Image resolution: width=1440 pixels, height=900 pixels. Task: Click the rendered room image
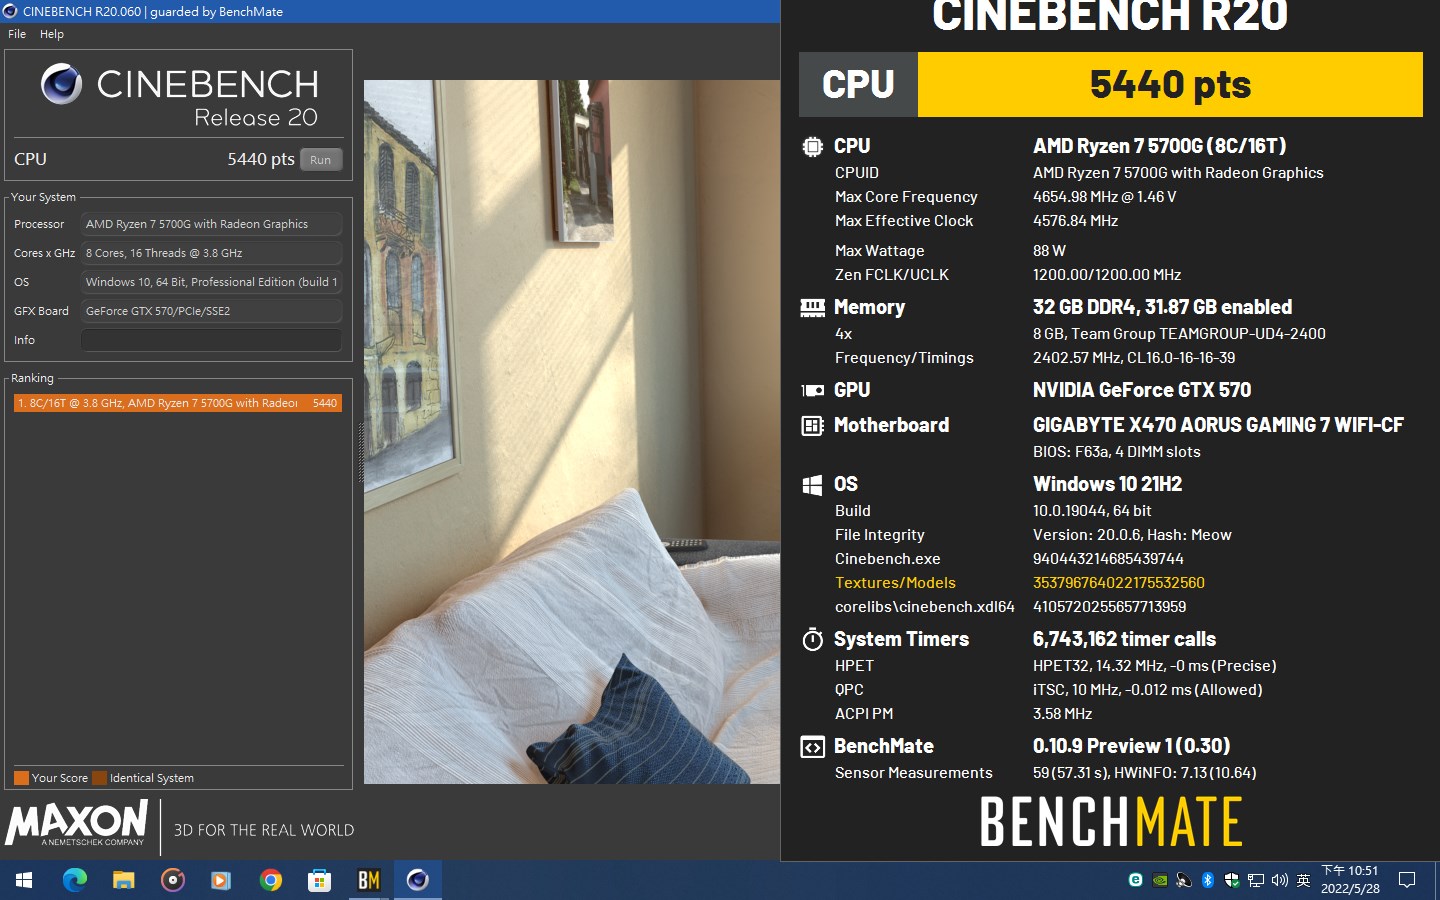pos(571,431)
